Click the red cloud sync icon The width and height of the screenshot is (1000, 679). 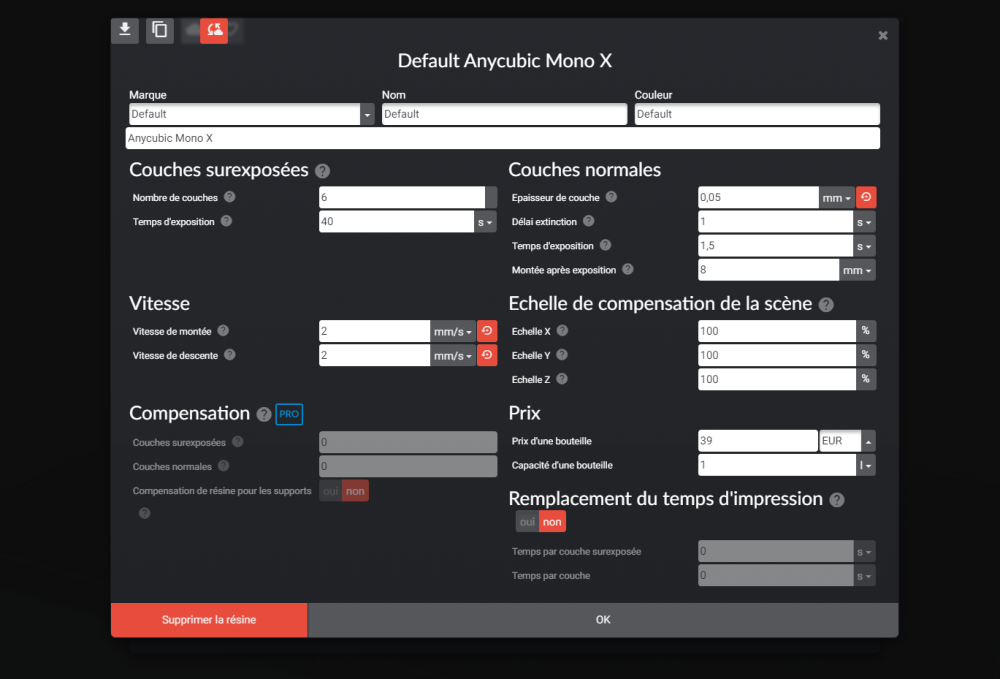tap(214, 30)
